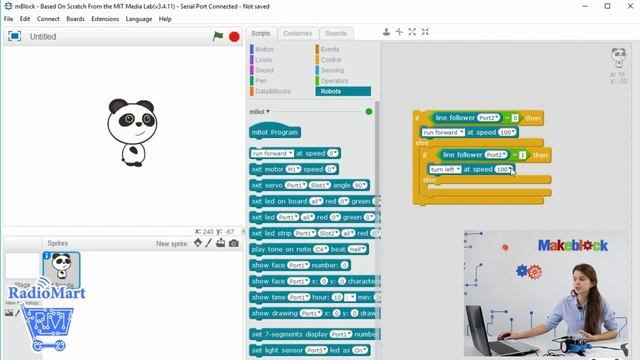Select the grow sprite tool

click(412, 32)
